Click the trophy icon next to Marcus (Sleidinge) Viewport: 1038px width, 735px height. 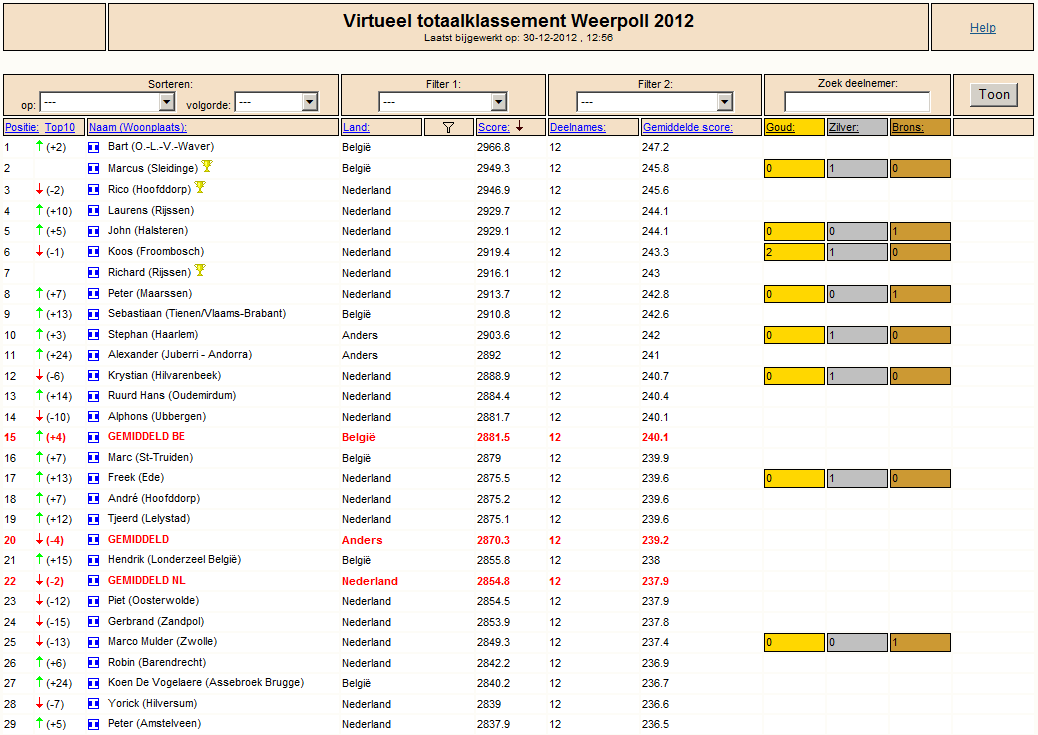(x=207, y=166)
